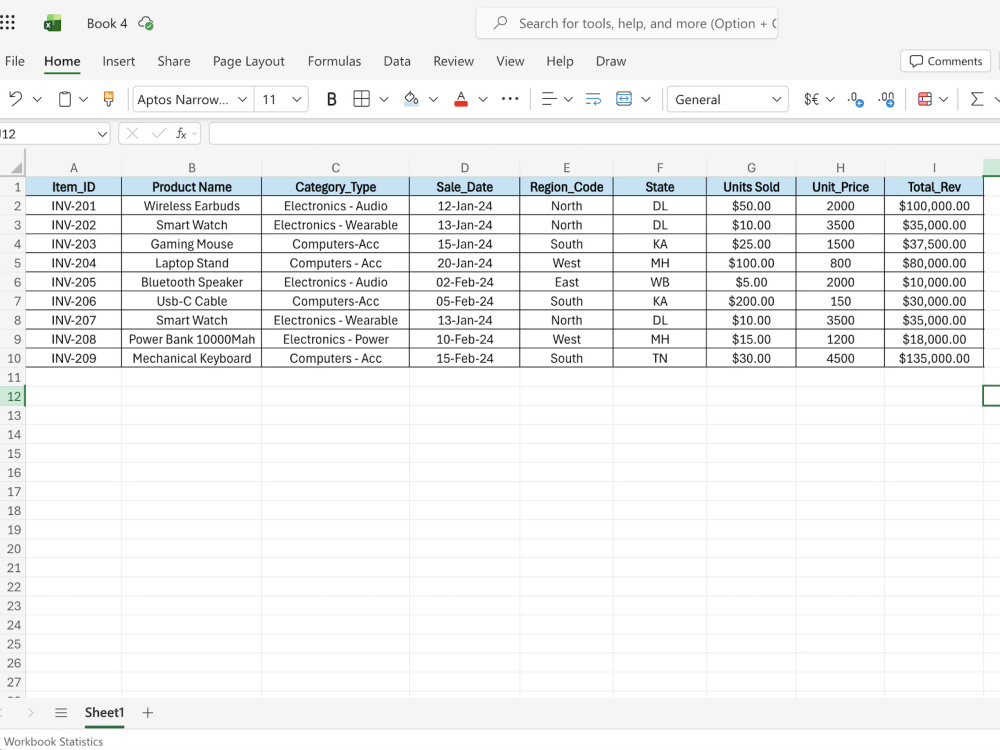1000x750 pixels.
Task: Select the Wireless Earbuds cell
Action: click(191, 206)
